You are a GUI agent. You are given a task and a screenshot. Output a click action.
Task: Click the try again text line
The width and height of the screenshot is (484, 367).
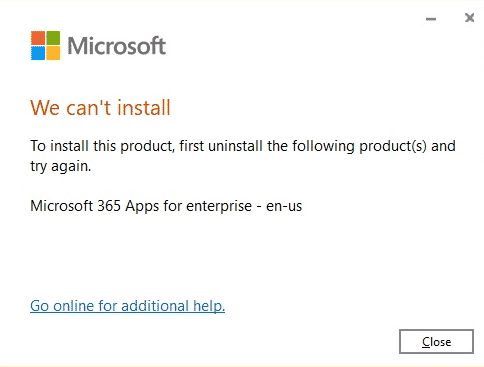[x=61, y=166]
